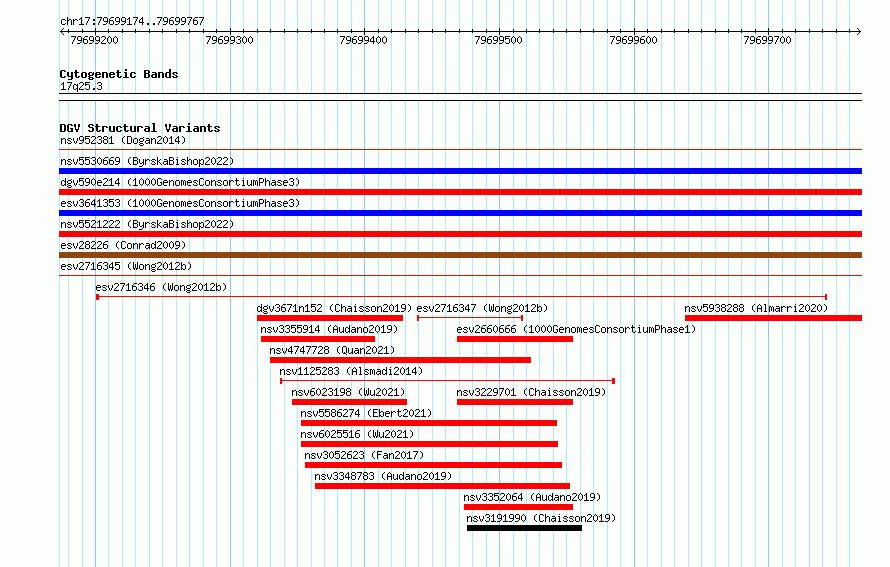The width and height of the screenshot is (890, 567).
Task: Select the red bar under nsv3355914
Action: [x=318, y=339]
